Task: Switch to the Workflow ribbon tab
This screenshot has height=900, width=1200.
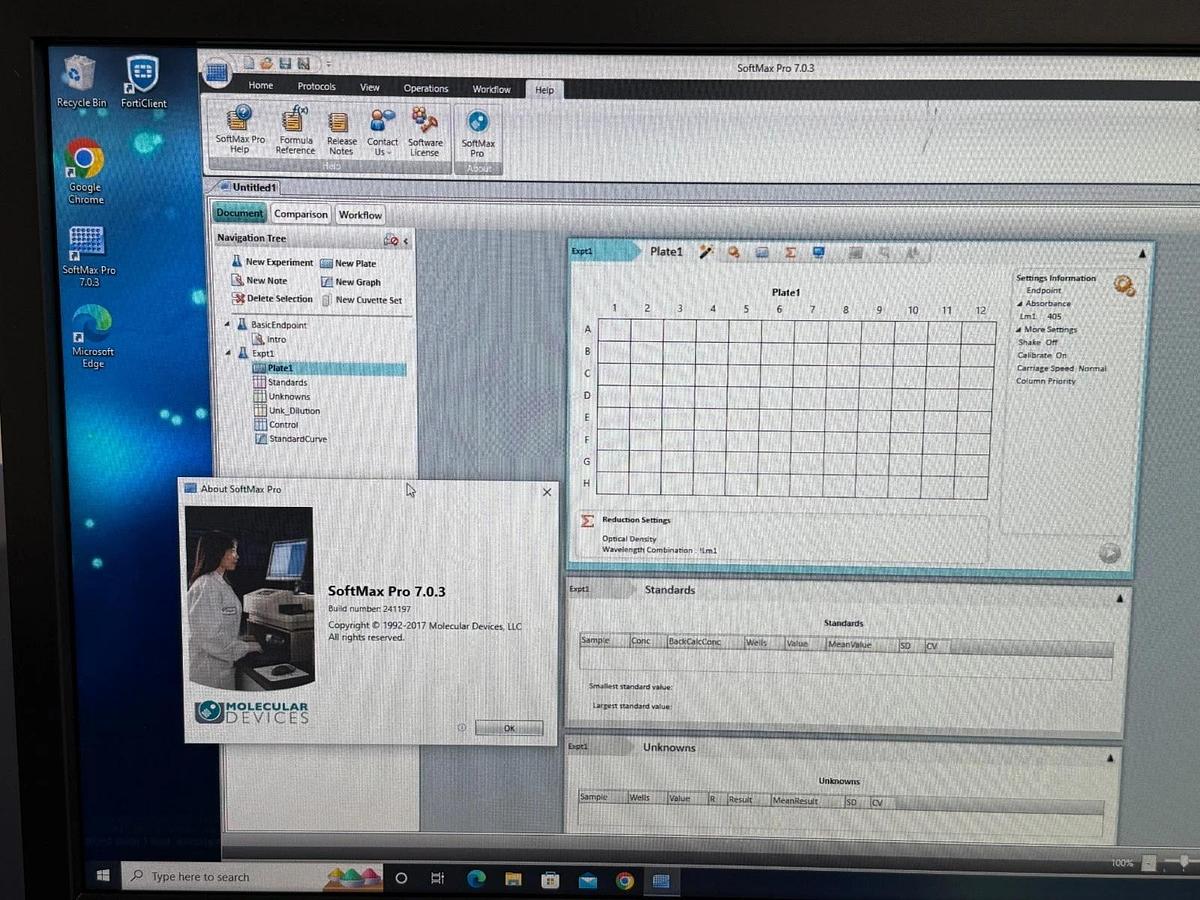Action: (x=491, y=90)
